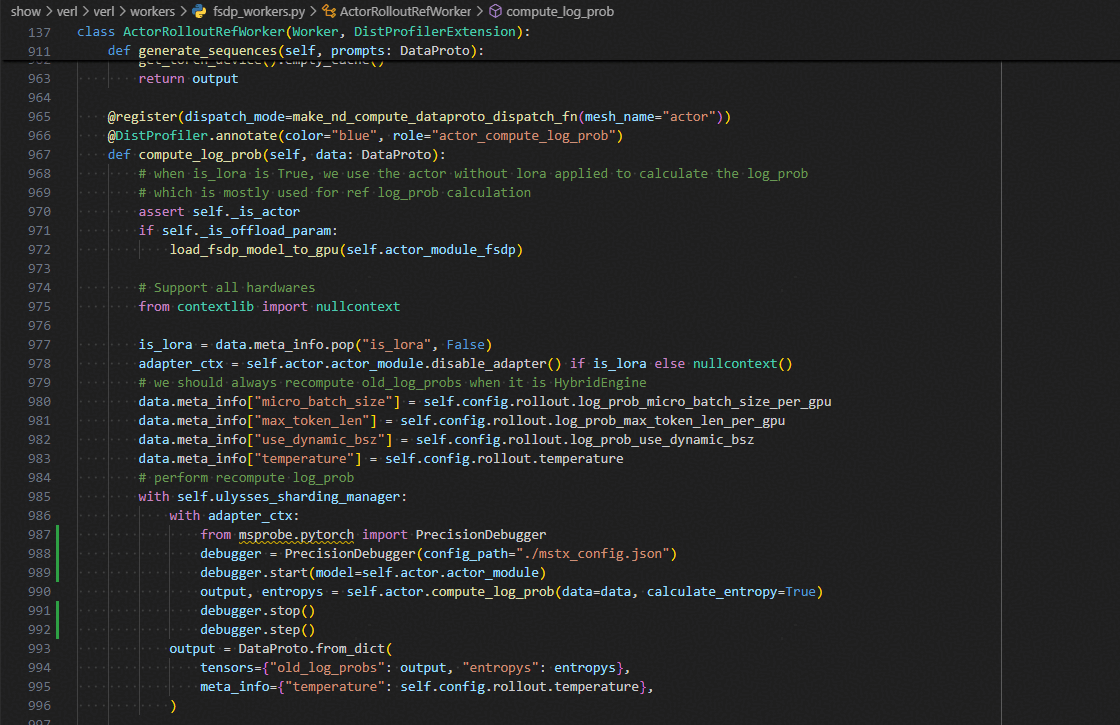Click comment '# Support all hardwares'
This screenshot has width=1120, height=725.
(227, 288)
